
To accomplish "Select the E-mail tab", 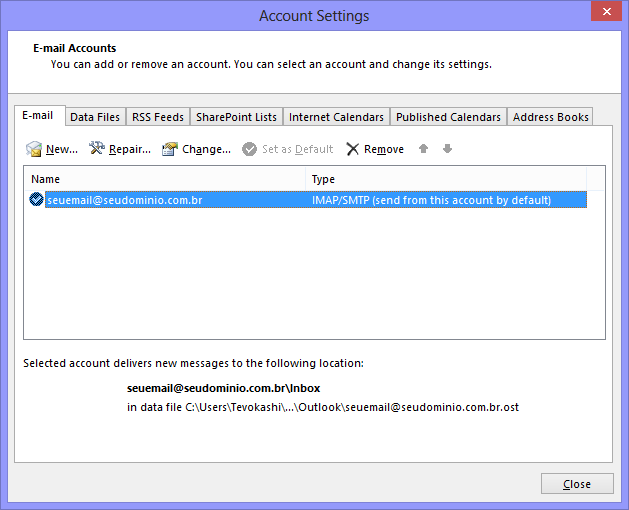I will [x=39, y=116].
